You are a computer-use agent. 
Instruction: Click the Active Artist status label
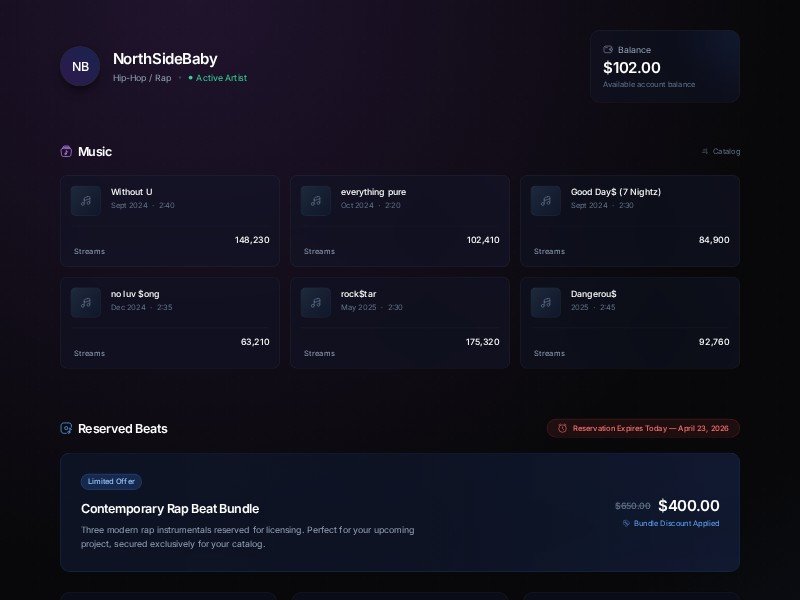[220, 78]
